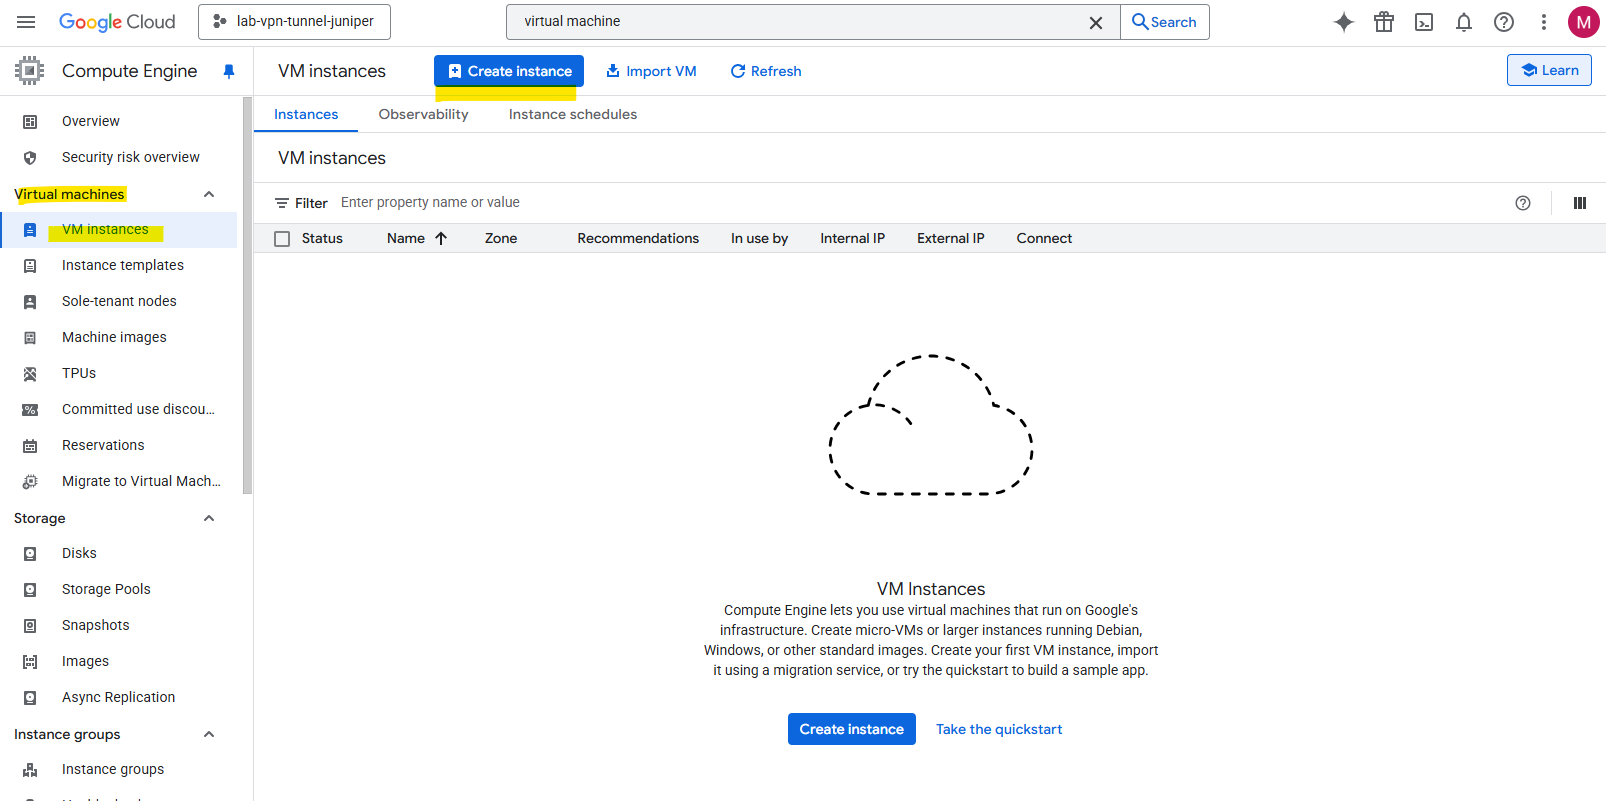The width and height of the screenshot is (1606, 801).
Task: Click the Internal IP column header
Action: (853, 238)
